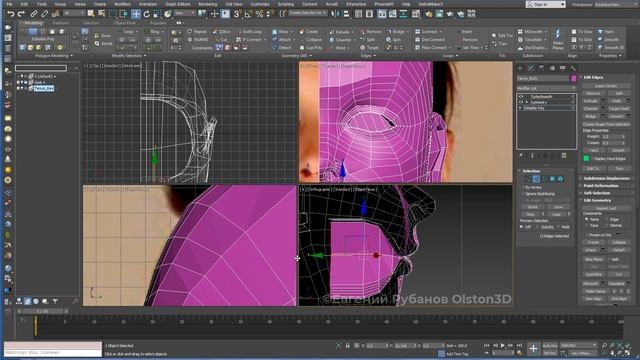
Task: Click the Grow selection button
Action: 558,207
